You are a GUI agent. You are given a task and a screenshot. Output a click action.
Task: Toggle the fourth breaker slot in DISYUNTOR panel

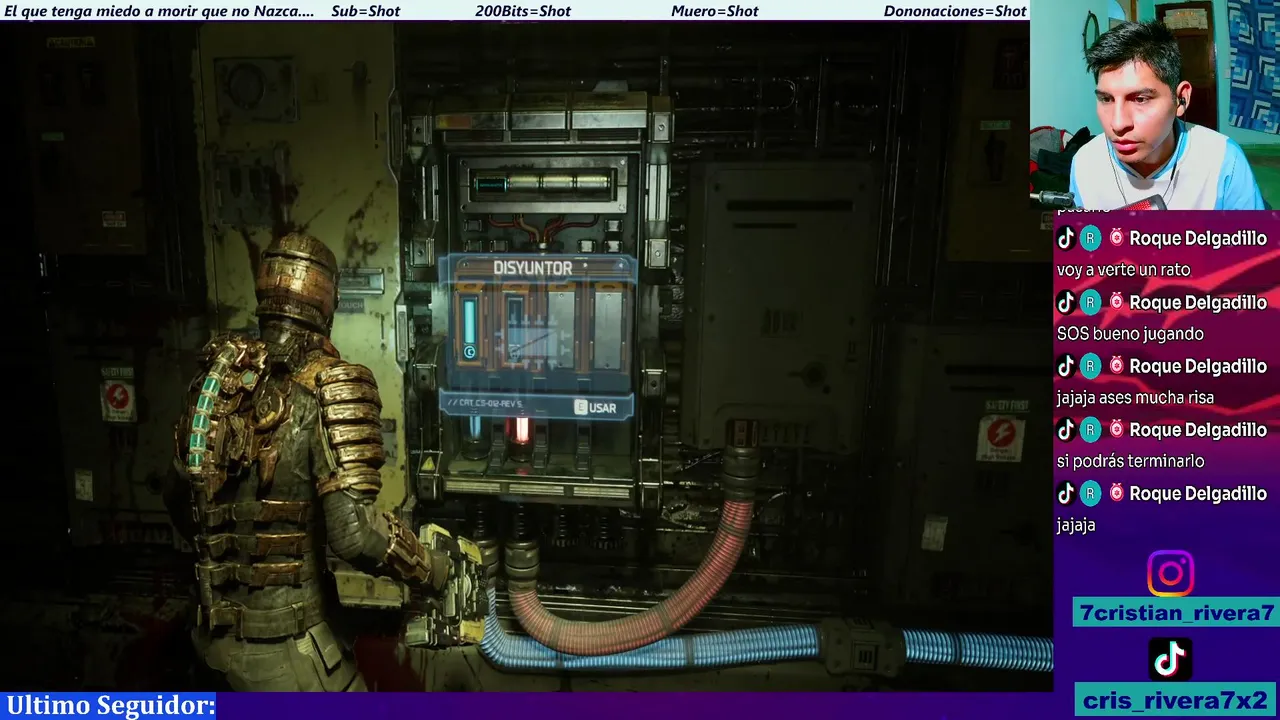click(x=607, y=327)
